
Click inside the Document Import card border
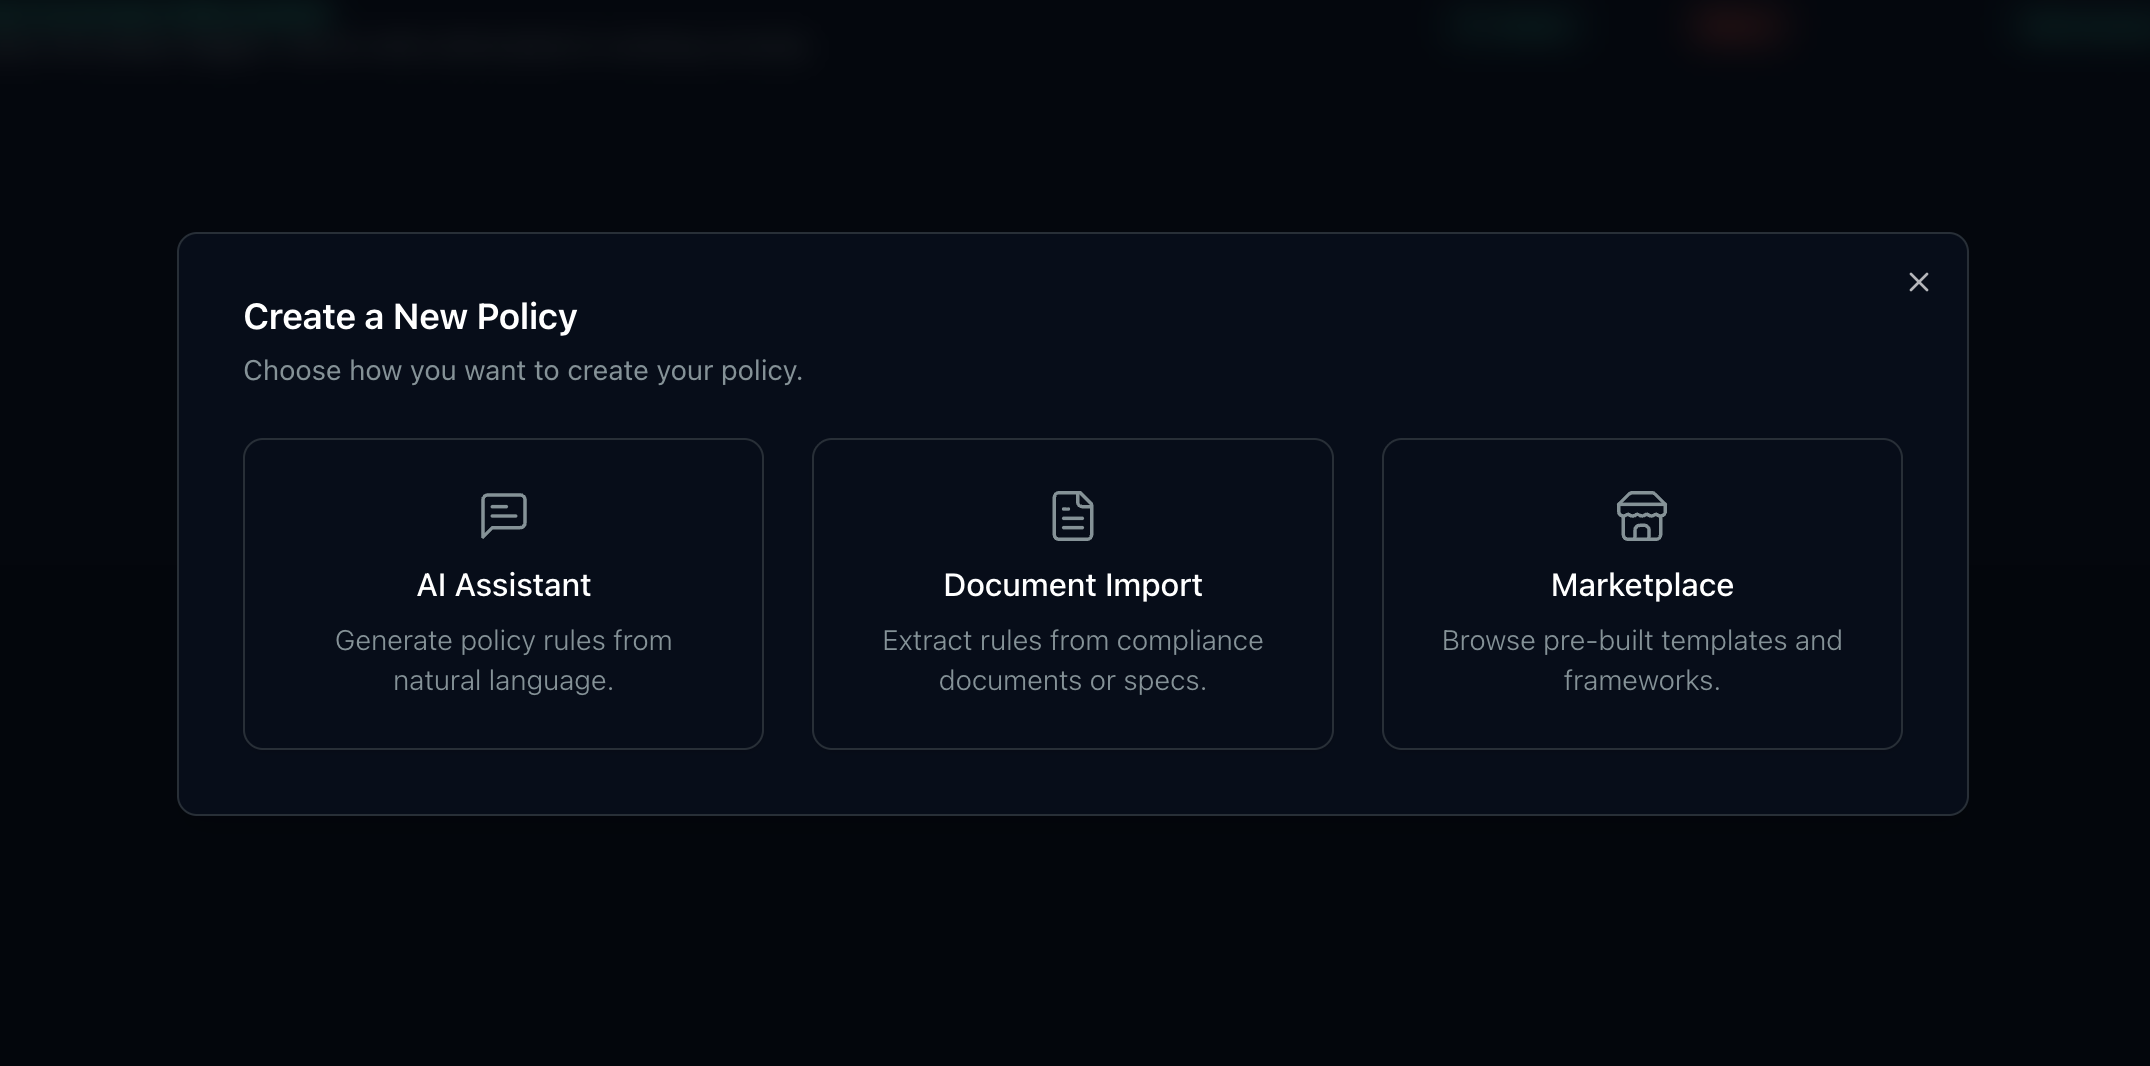[1073, 593]
